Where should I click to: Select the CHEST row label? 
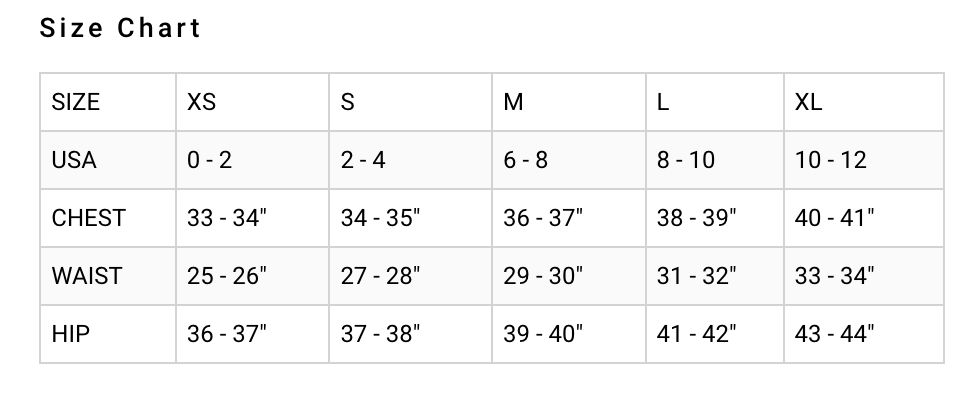pyautogui.click(x=88, y=218)
